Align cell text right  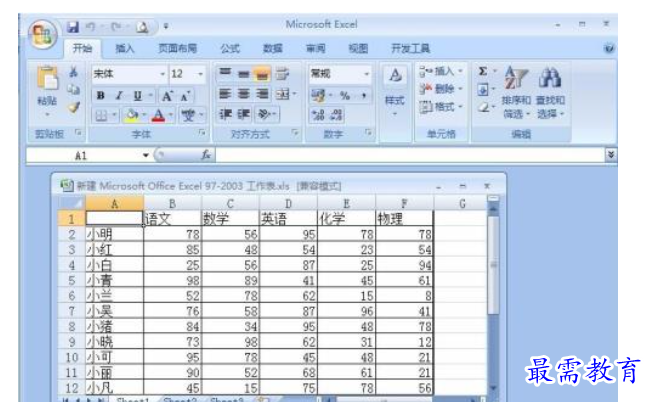262,94
